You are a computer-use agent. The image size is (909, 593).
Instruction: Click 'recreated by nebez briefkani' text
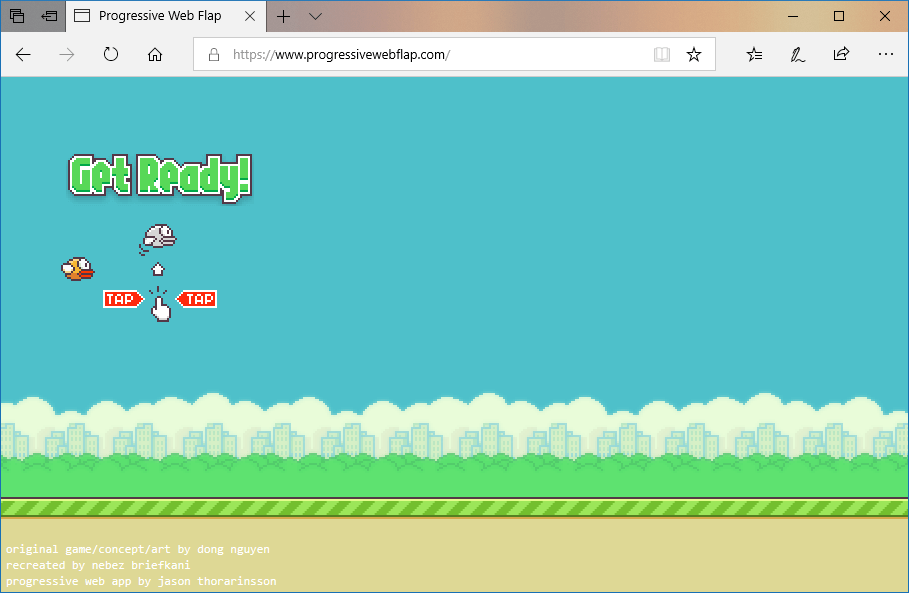click(x=98, y=565)
